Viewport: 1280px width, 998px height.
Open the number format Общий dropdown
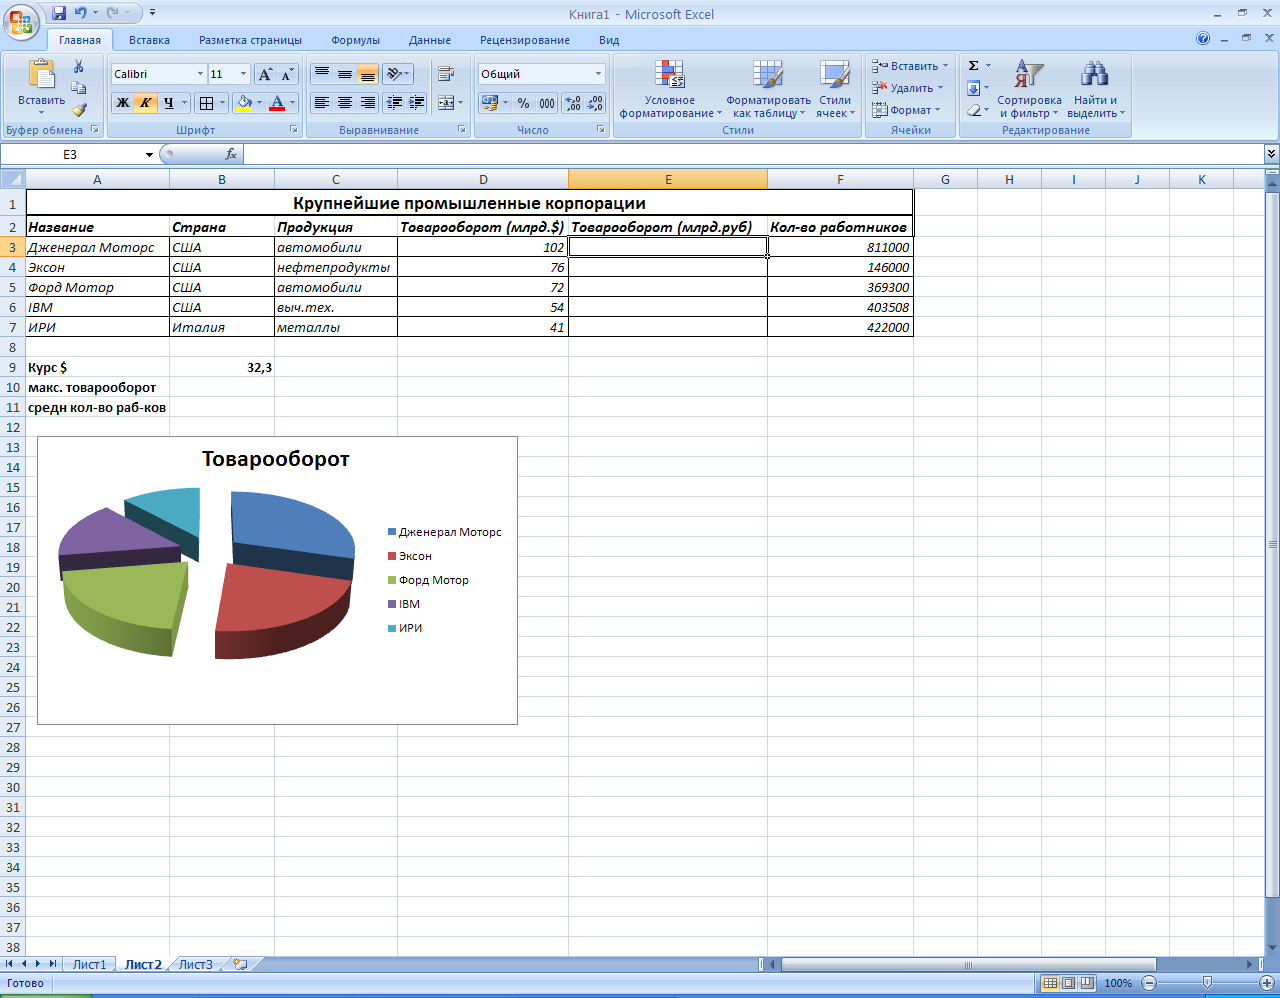tap(598, 74)
